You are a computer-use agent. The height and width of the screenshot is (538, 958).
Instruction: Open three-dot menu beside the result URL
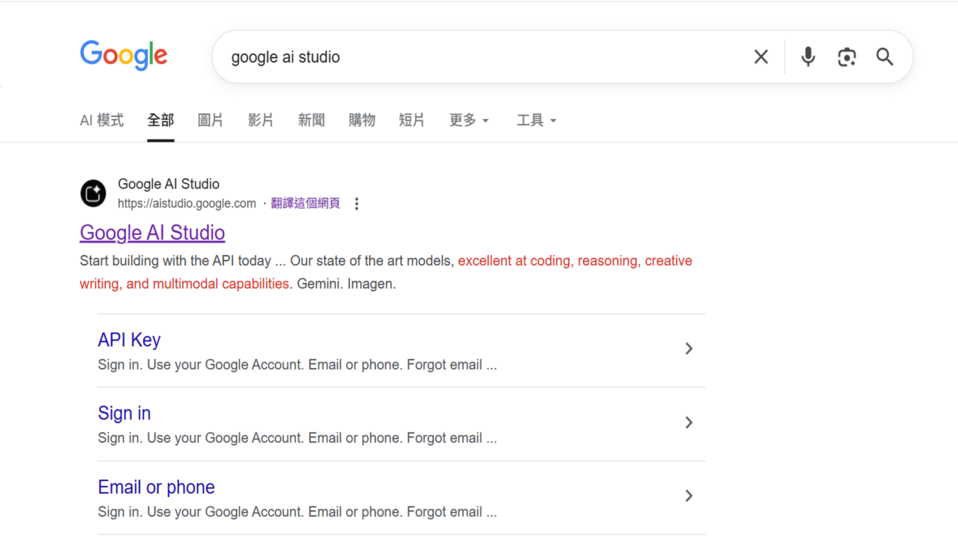357,204
